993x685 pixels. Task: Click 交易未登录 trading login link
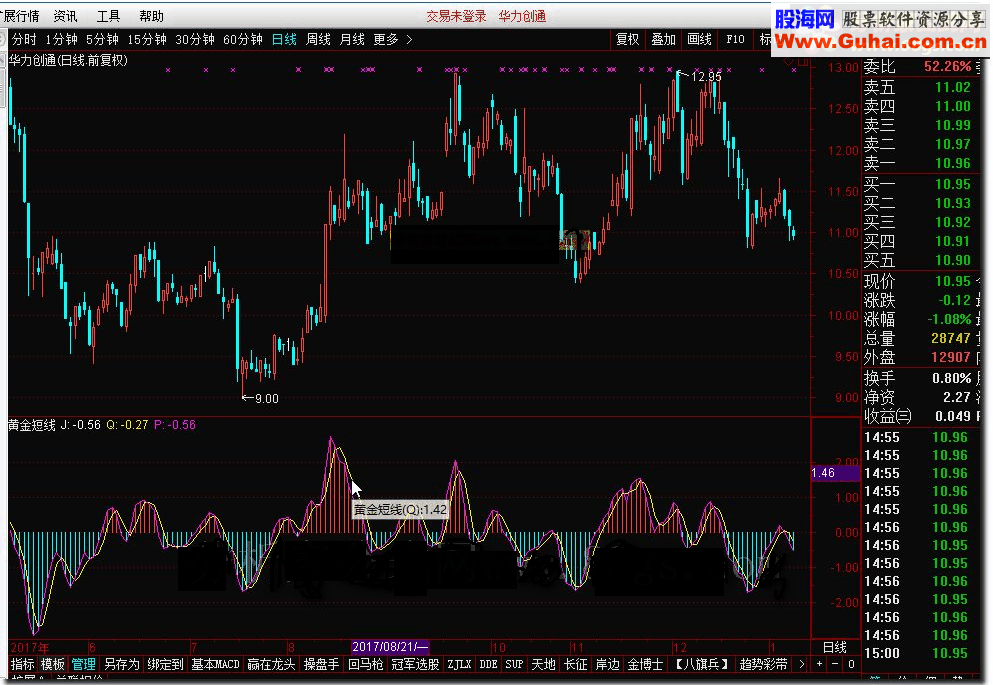point(456,16)
